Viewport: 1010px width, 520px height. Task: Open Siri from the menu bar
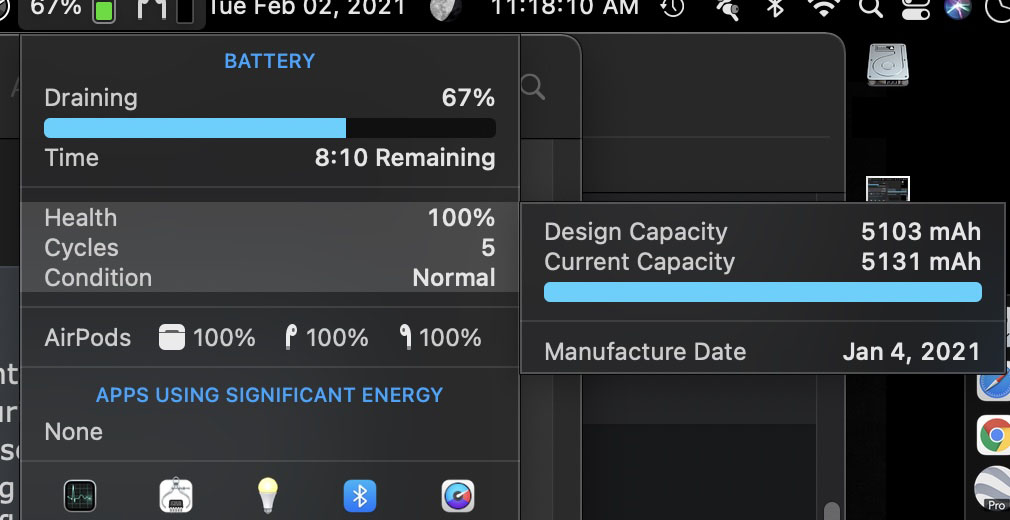click(958, 8)
